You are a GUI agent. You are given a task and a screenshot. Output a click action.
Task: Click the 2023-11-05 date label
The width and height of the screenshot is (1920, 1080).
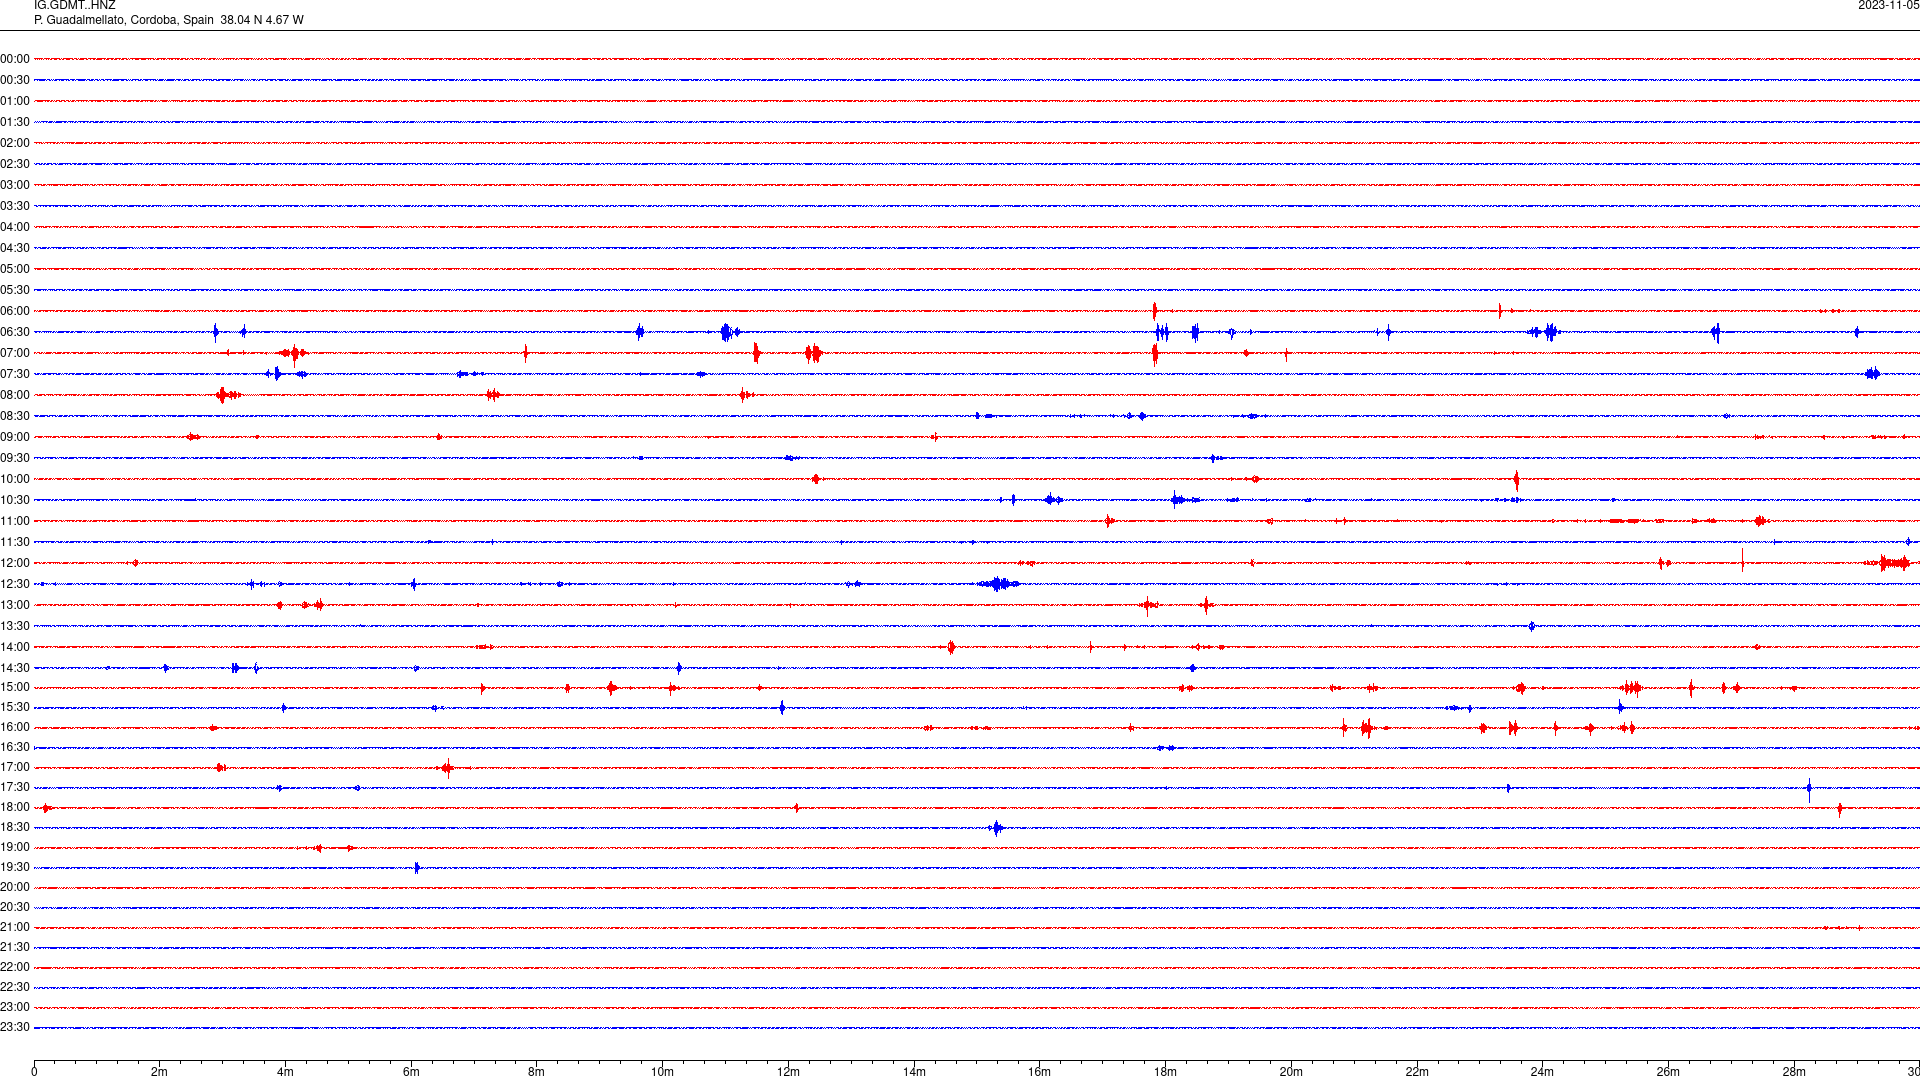1888,6
